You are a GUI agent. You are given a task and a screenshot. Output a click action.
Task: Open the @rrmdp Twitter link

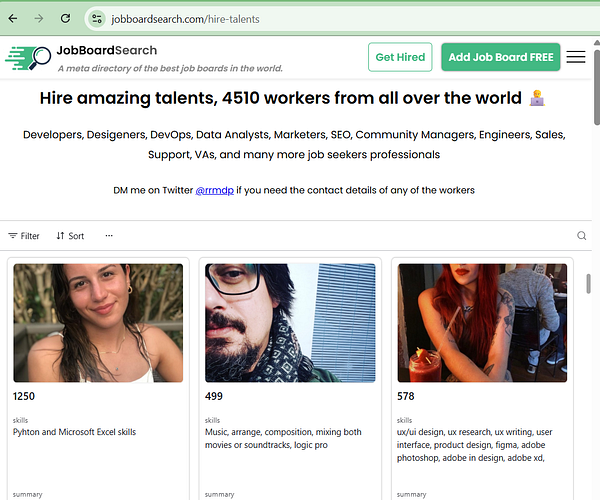click(214, 190)
